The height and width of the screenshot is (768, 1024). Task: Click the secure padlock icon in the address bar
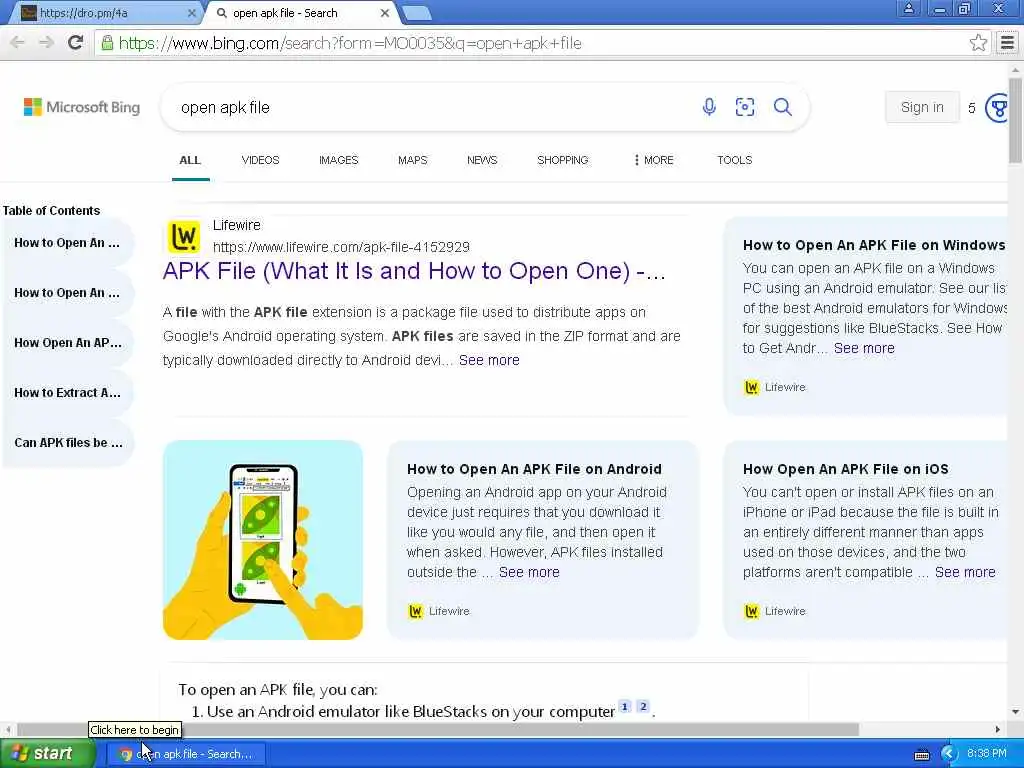[106, 43]
